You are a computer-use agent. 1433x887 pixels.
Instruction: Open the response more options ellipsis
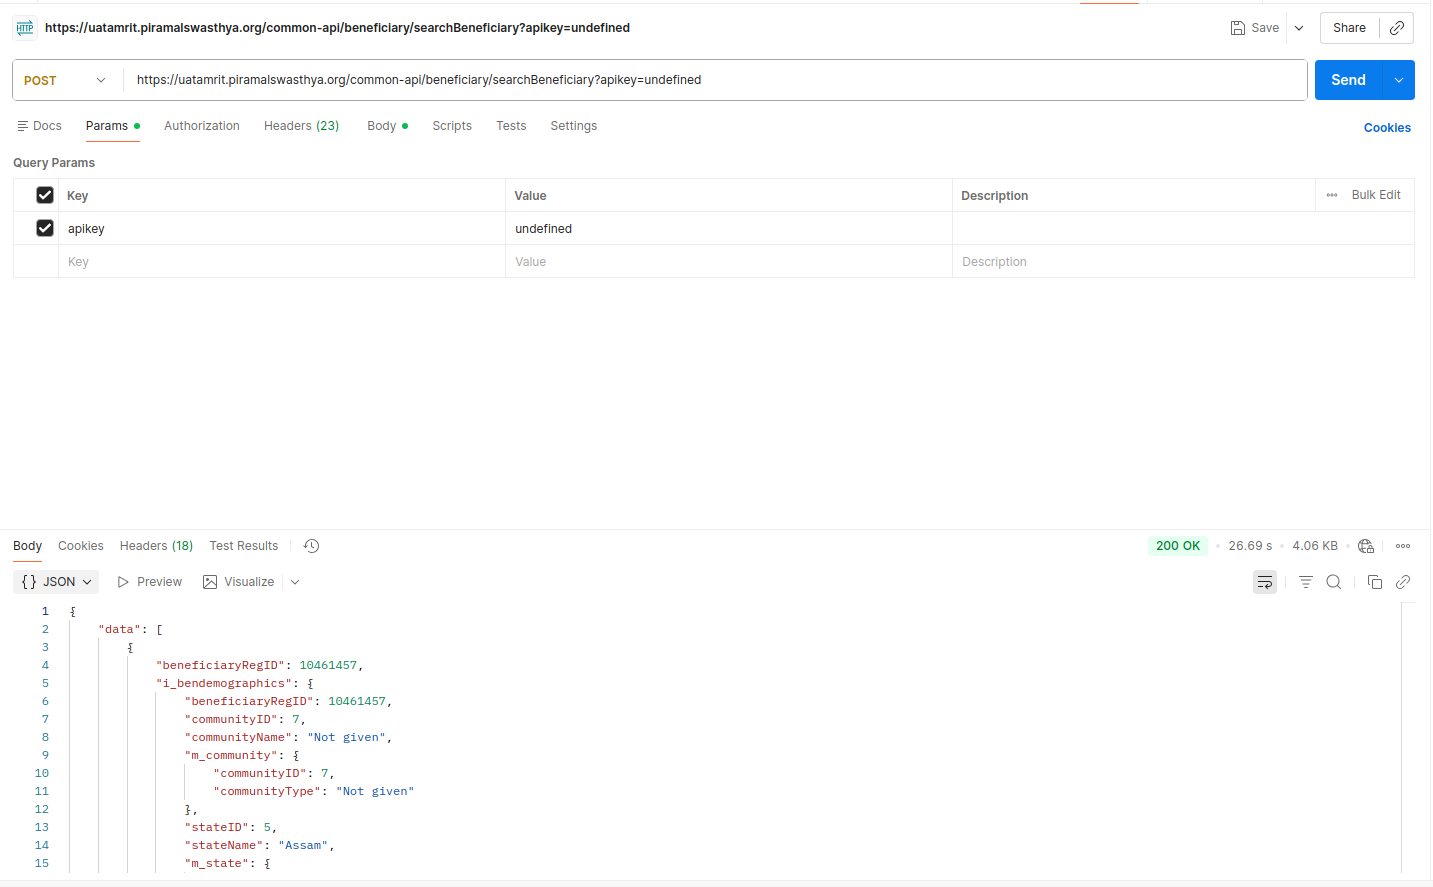tap(1402, 546)
